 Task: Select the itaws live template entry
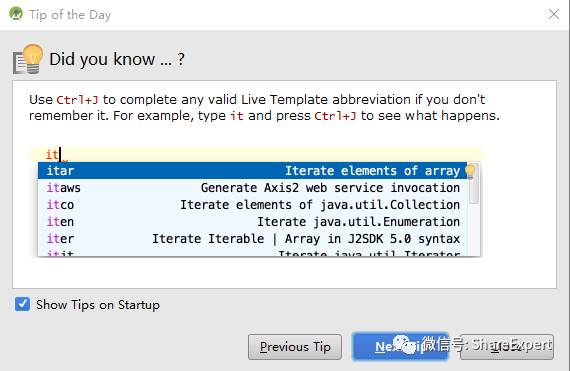tap(252, 187)
